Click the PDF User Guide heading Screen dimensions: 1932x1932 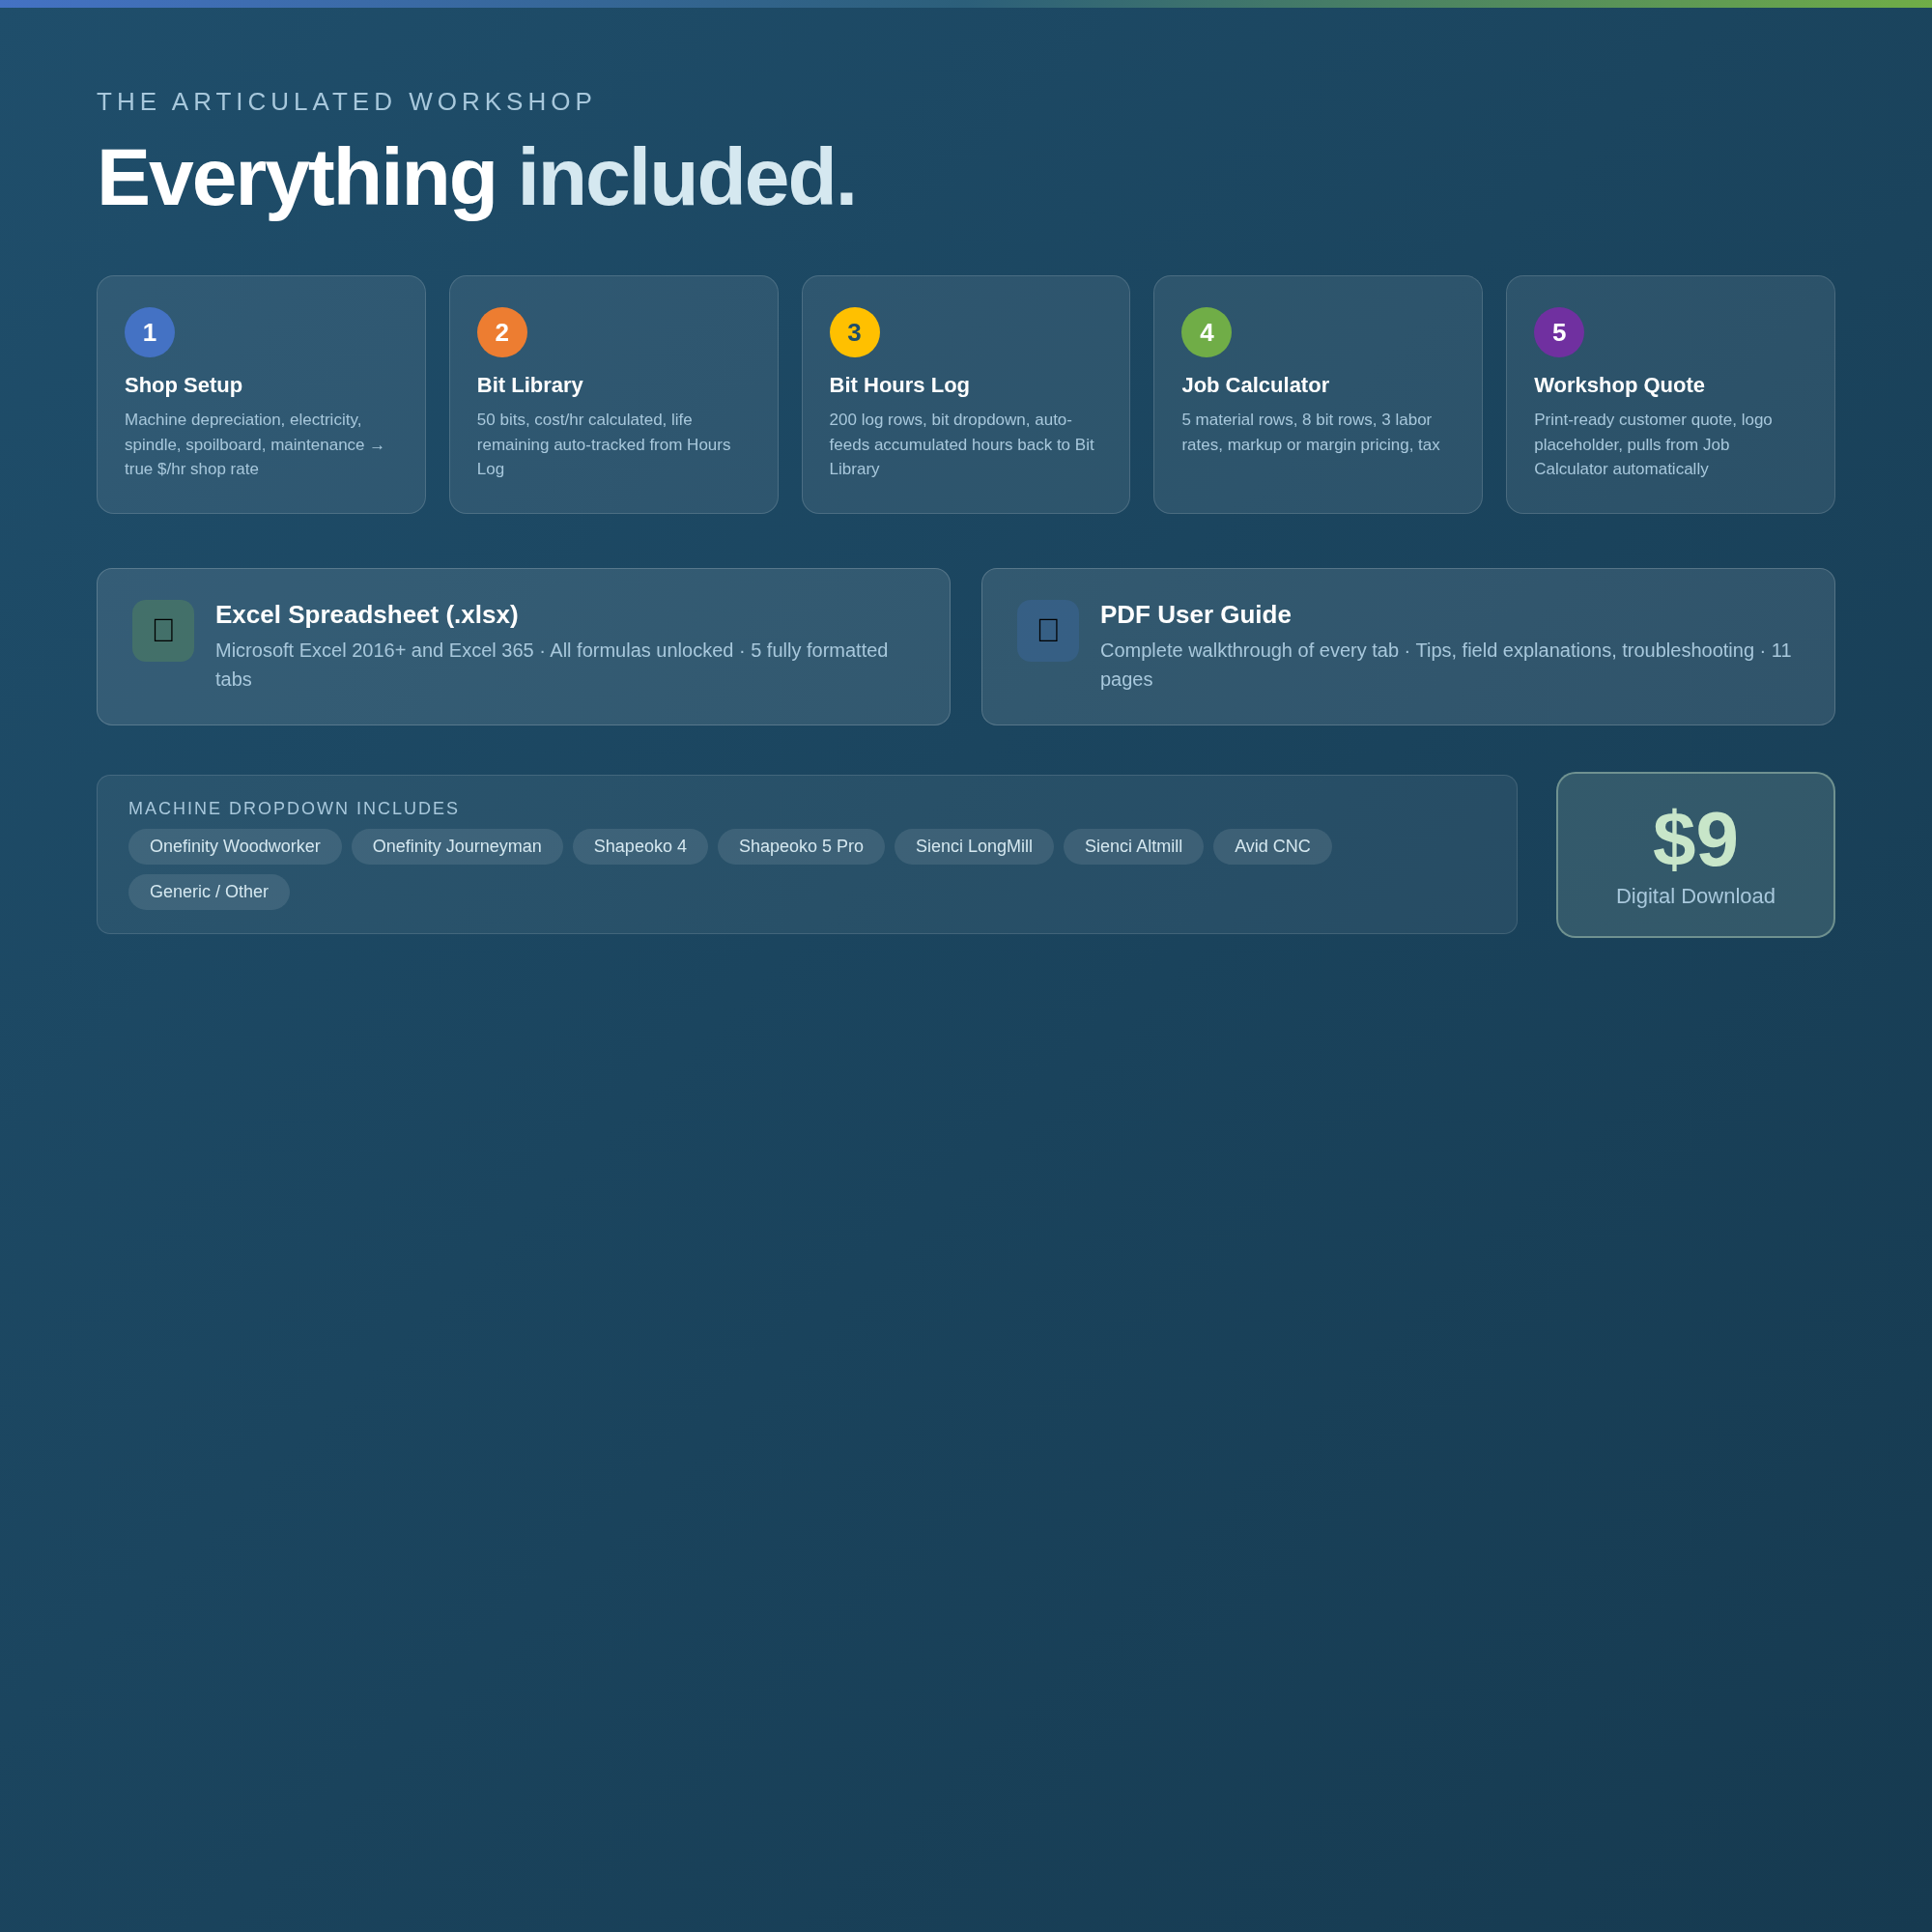[x=1195, y=615]
